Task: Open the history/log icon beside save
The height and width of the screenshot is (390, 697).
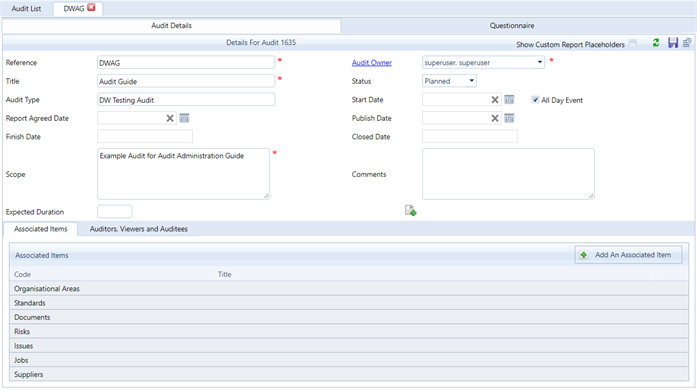Action: coord(687,43)
